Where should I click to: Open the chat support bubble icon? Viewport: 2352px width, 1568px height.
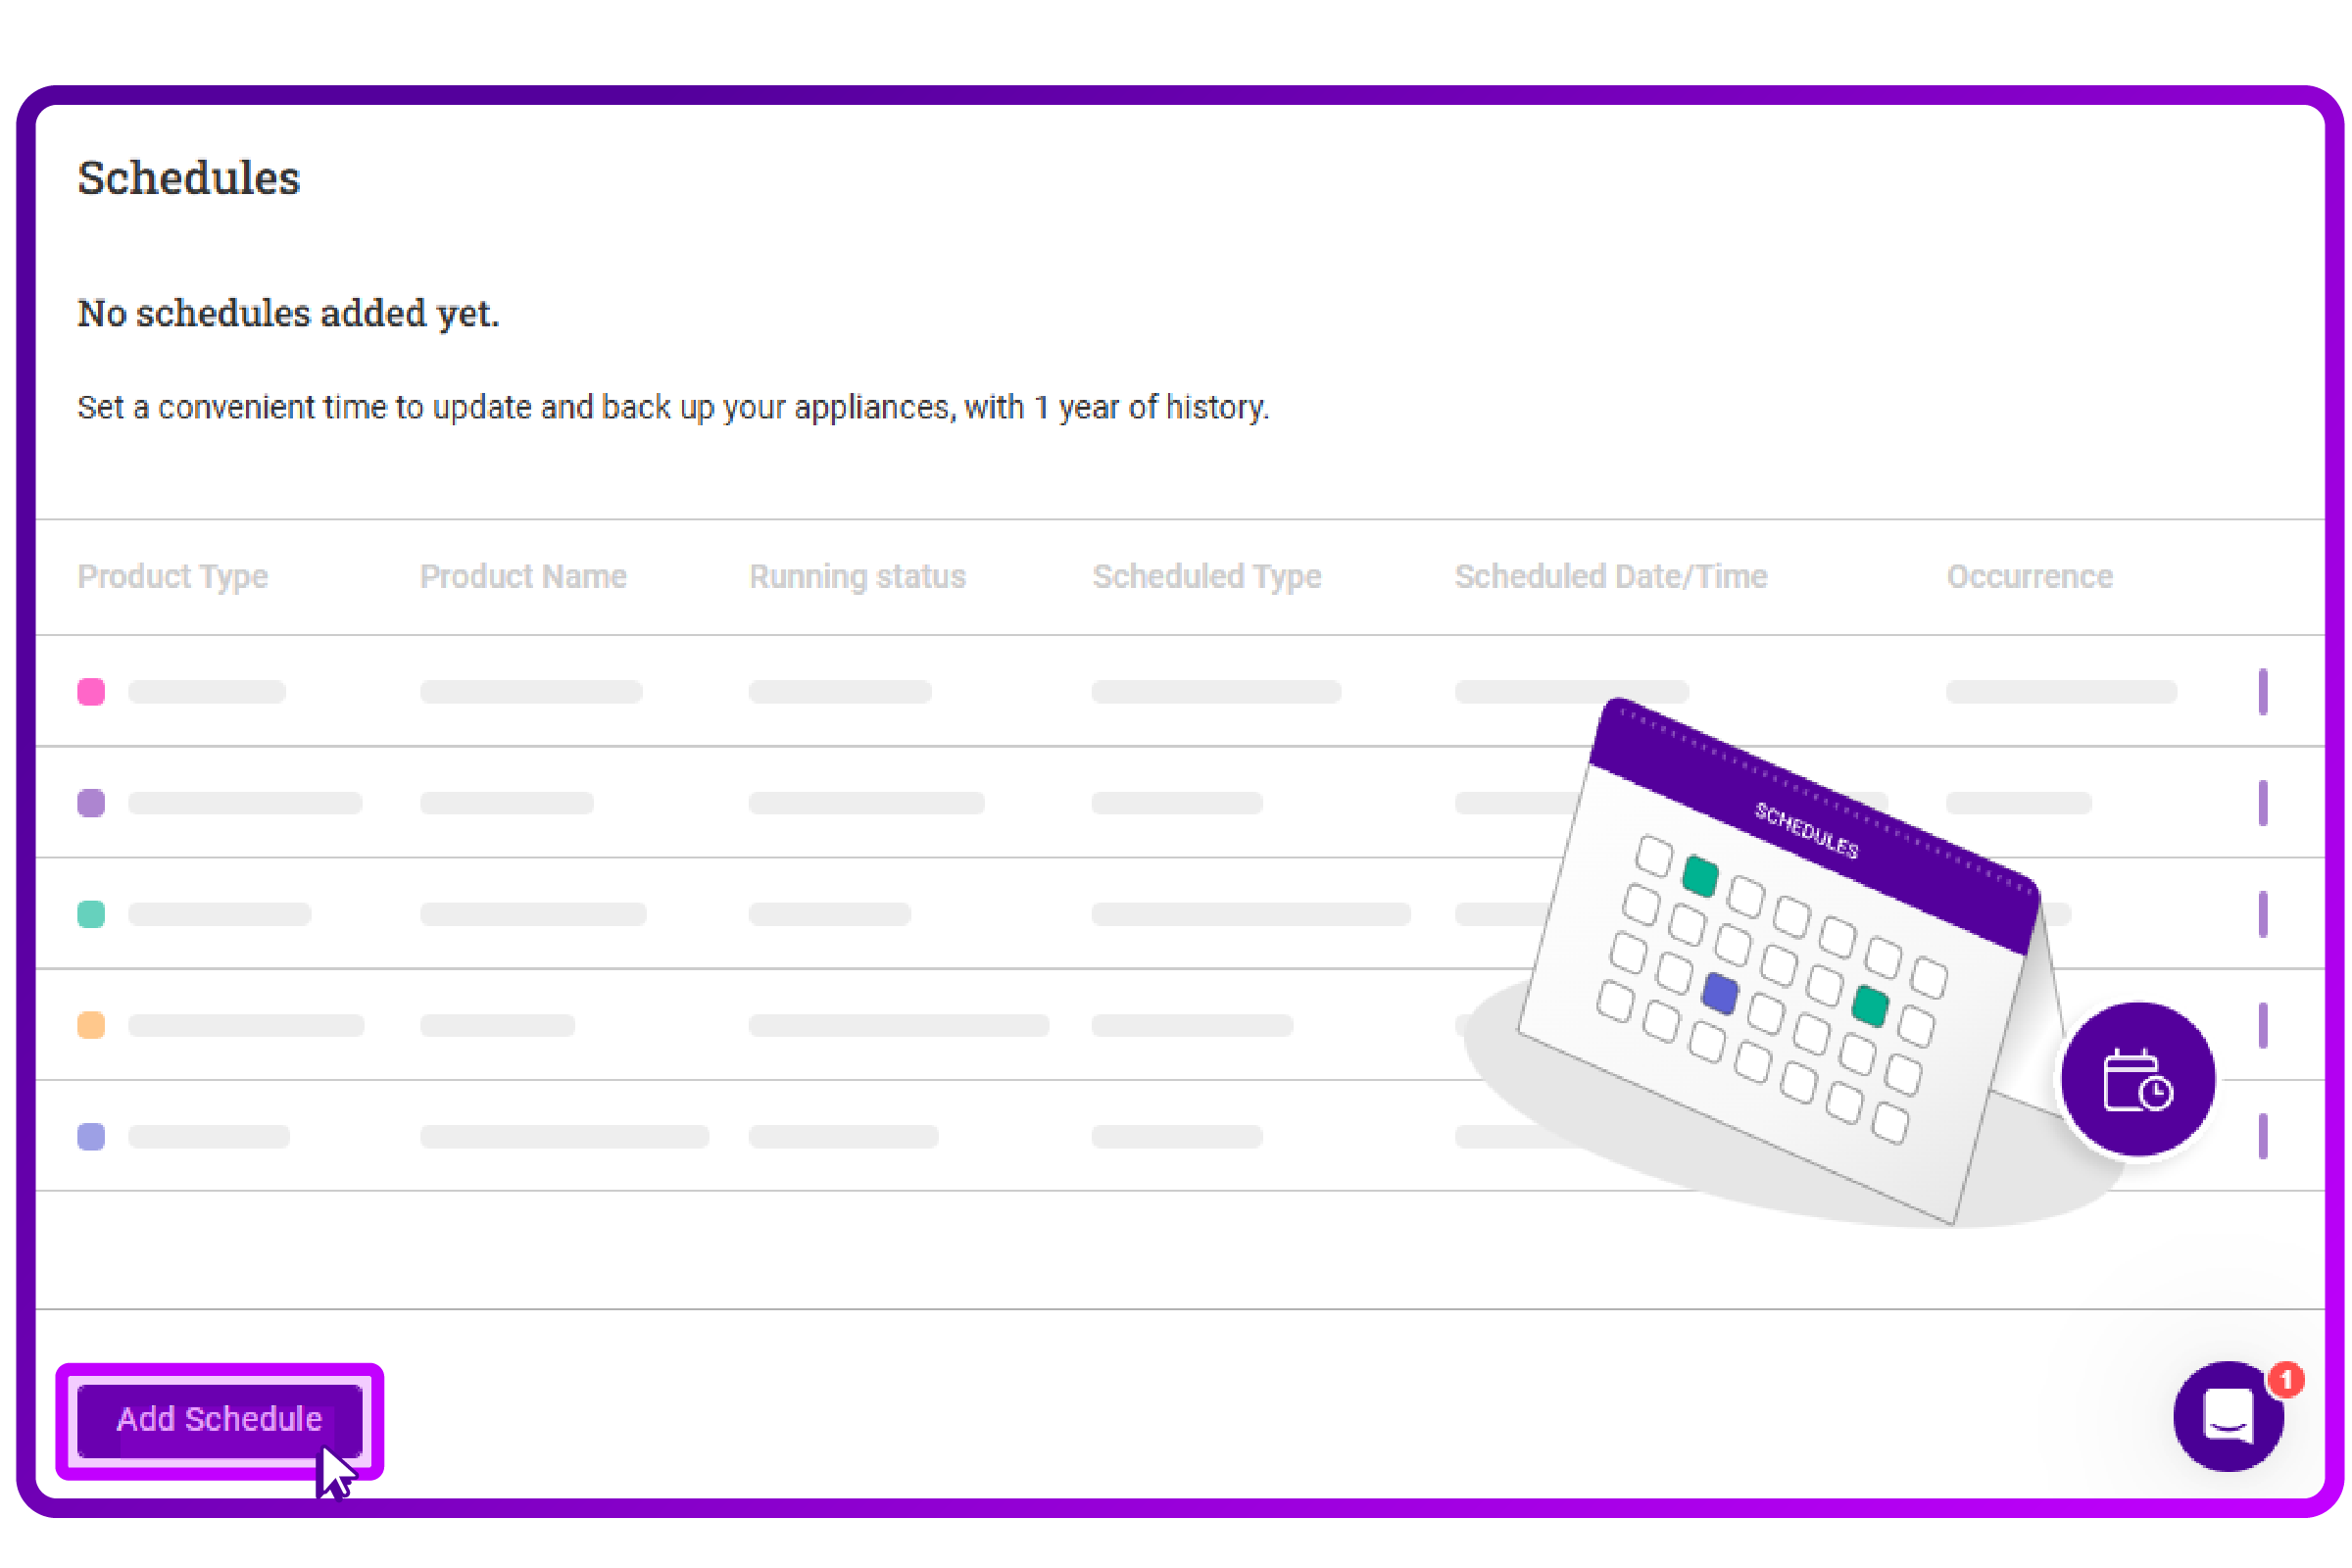pos(2226,1416)
